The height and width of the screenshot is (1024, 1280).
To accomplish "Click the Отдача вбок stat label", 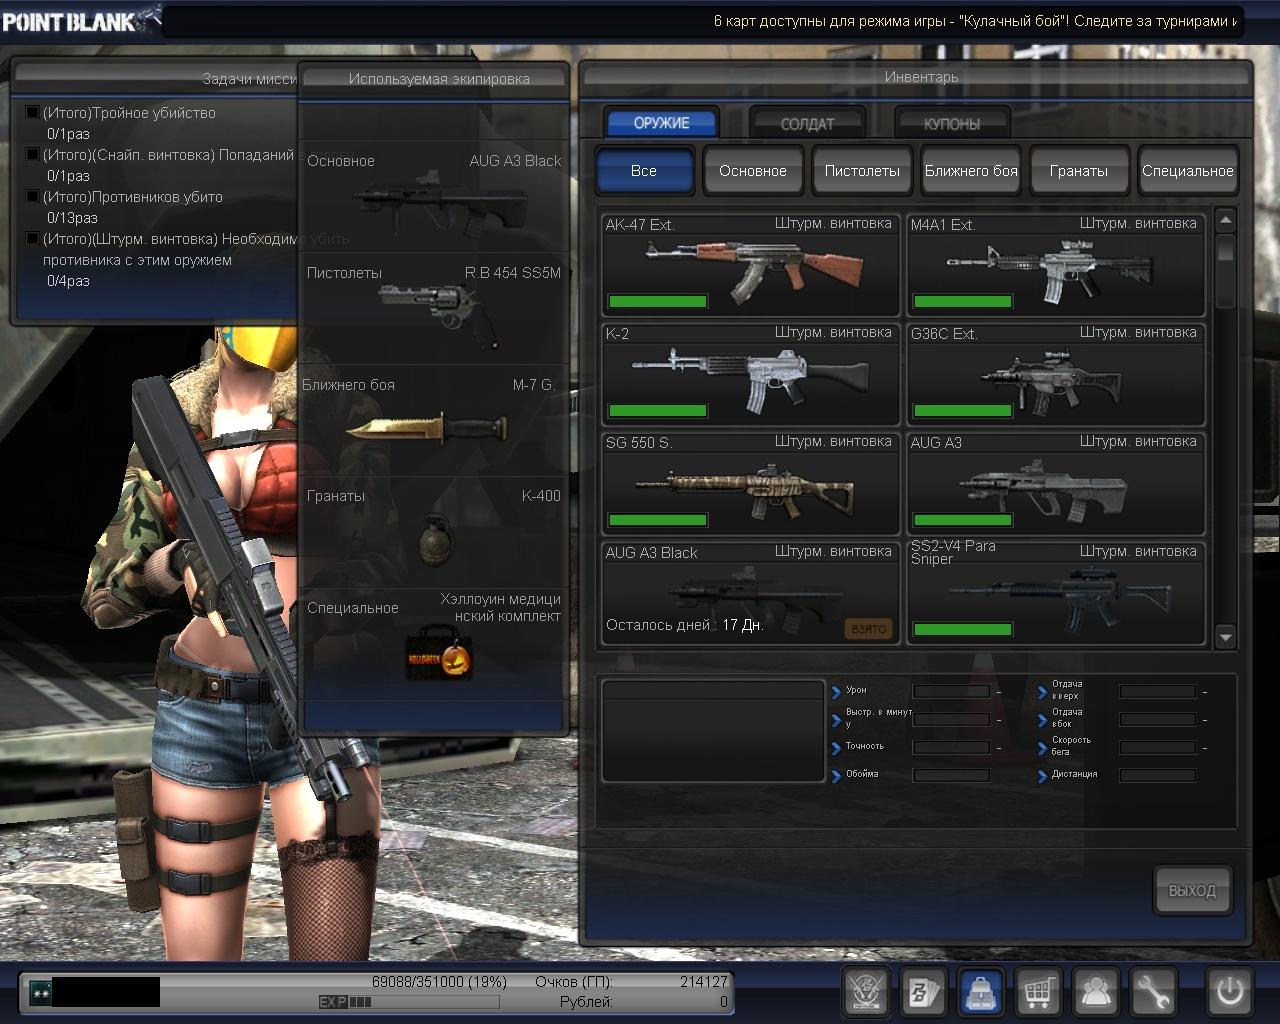I will click(1067, 718).
